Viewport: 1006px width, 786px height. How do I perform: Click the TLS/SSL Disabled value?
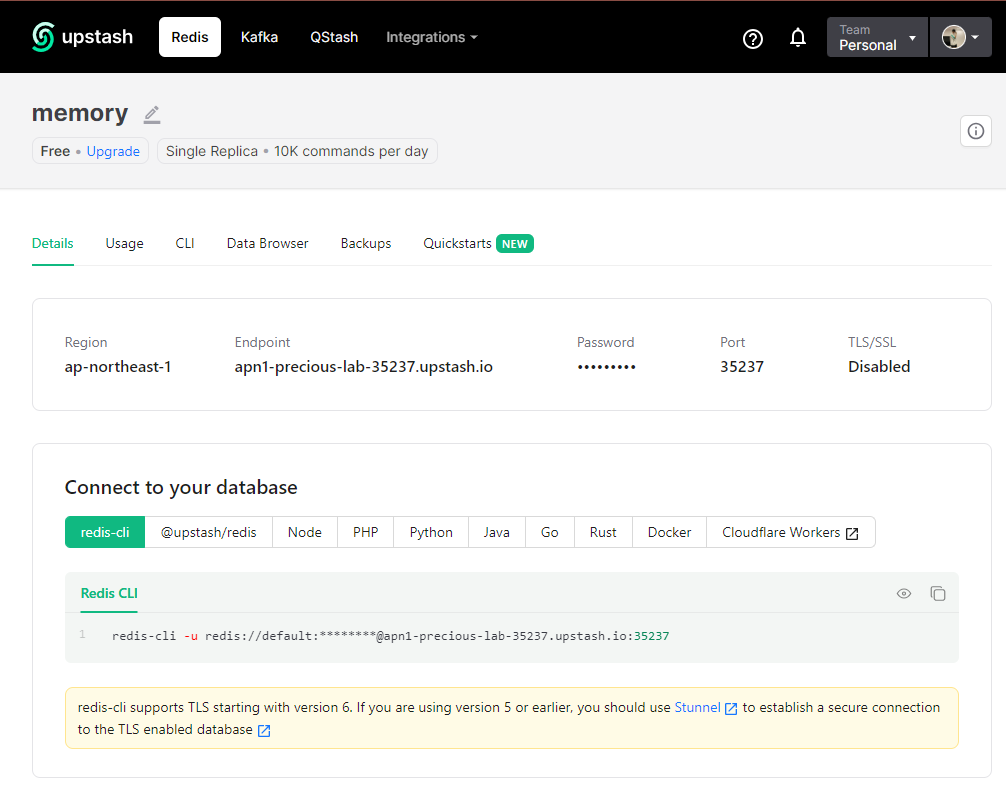point(879,367)
